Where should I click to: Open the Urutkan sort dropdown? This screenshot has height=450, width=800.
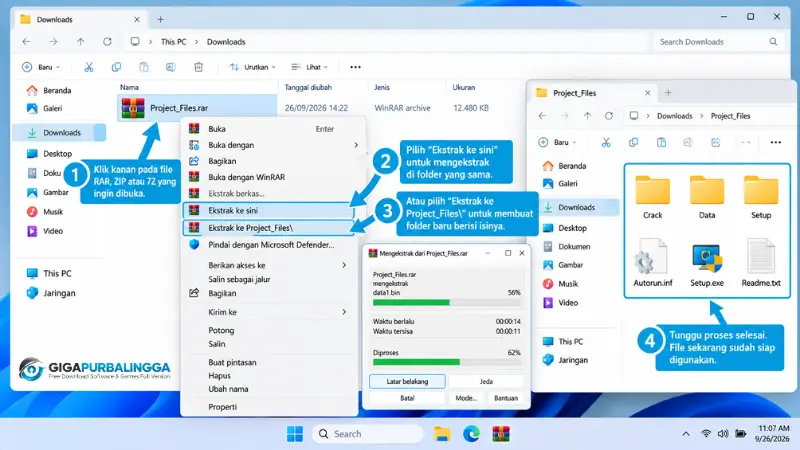(253, 67)
